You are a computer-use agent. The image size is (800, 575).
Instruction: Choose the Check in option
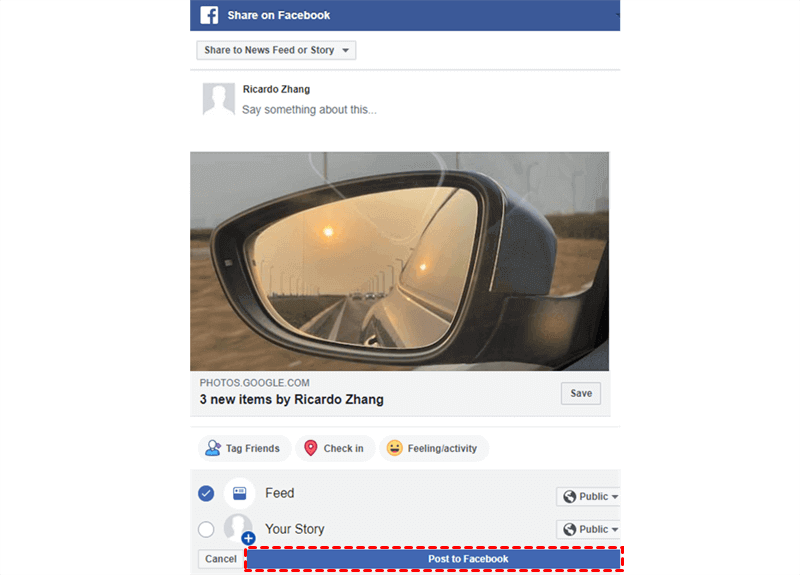tap(335, 448)
